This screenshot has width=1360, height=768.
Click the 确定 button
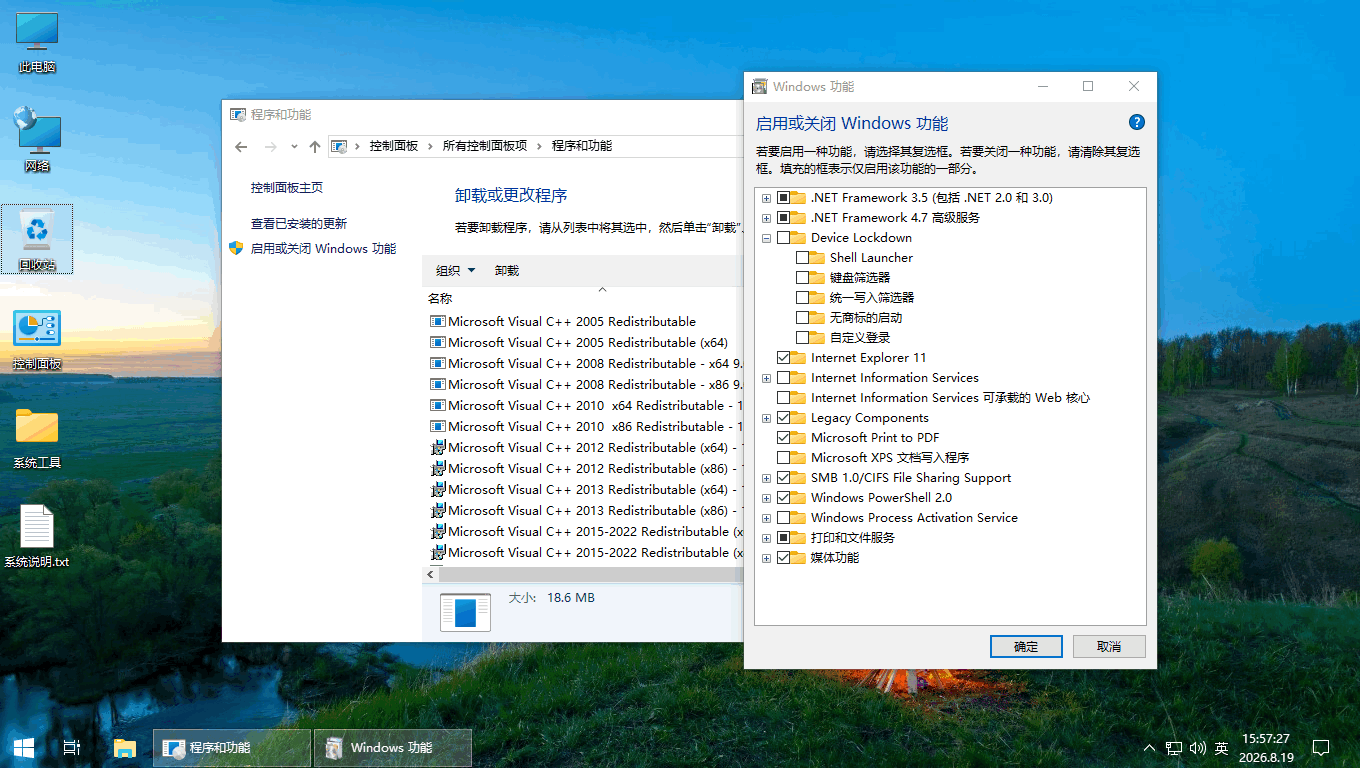click(x=1026, y=646)
